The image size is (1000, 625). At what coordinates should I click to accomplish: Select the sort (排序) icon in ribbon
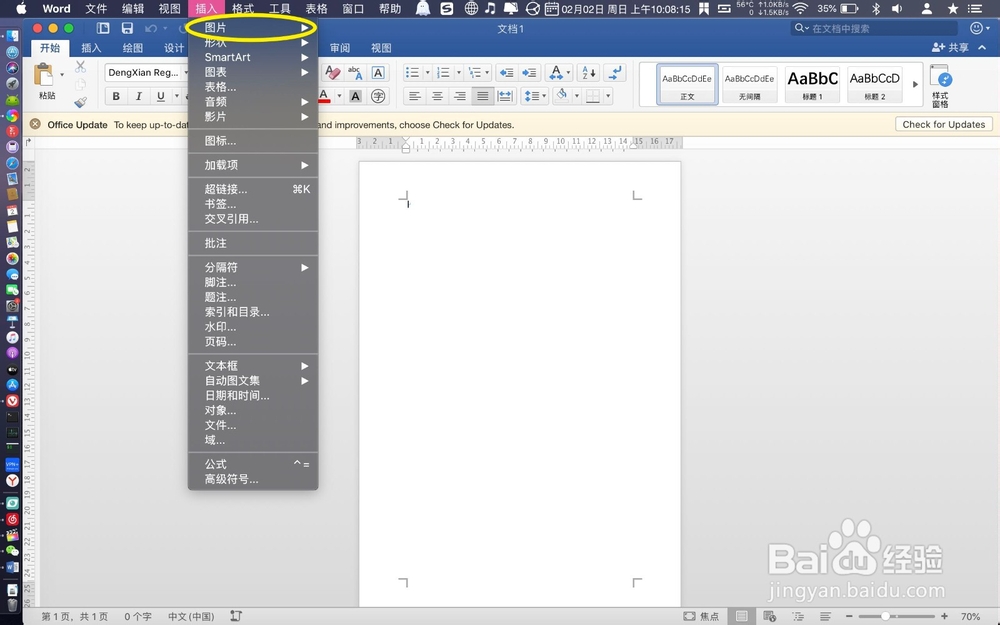588,73
